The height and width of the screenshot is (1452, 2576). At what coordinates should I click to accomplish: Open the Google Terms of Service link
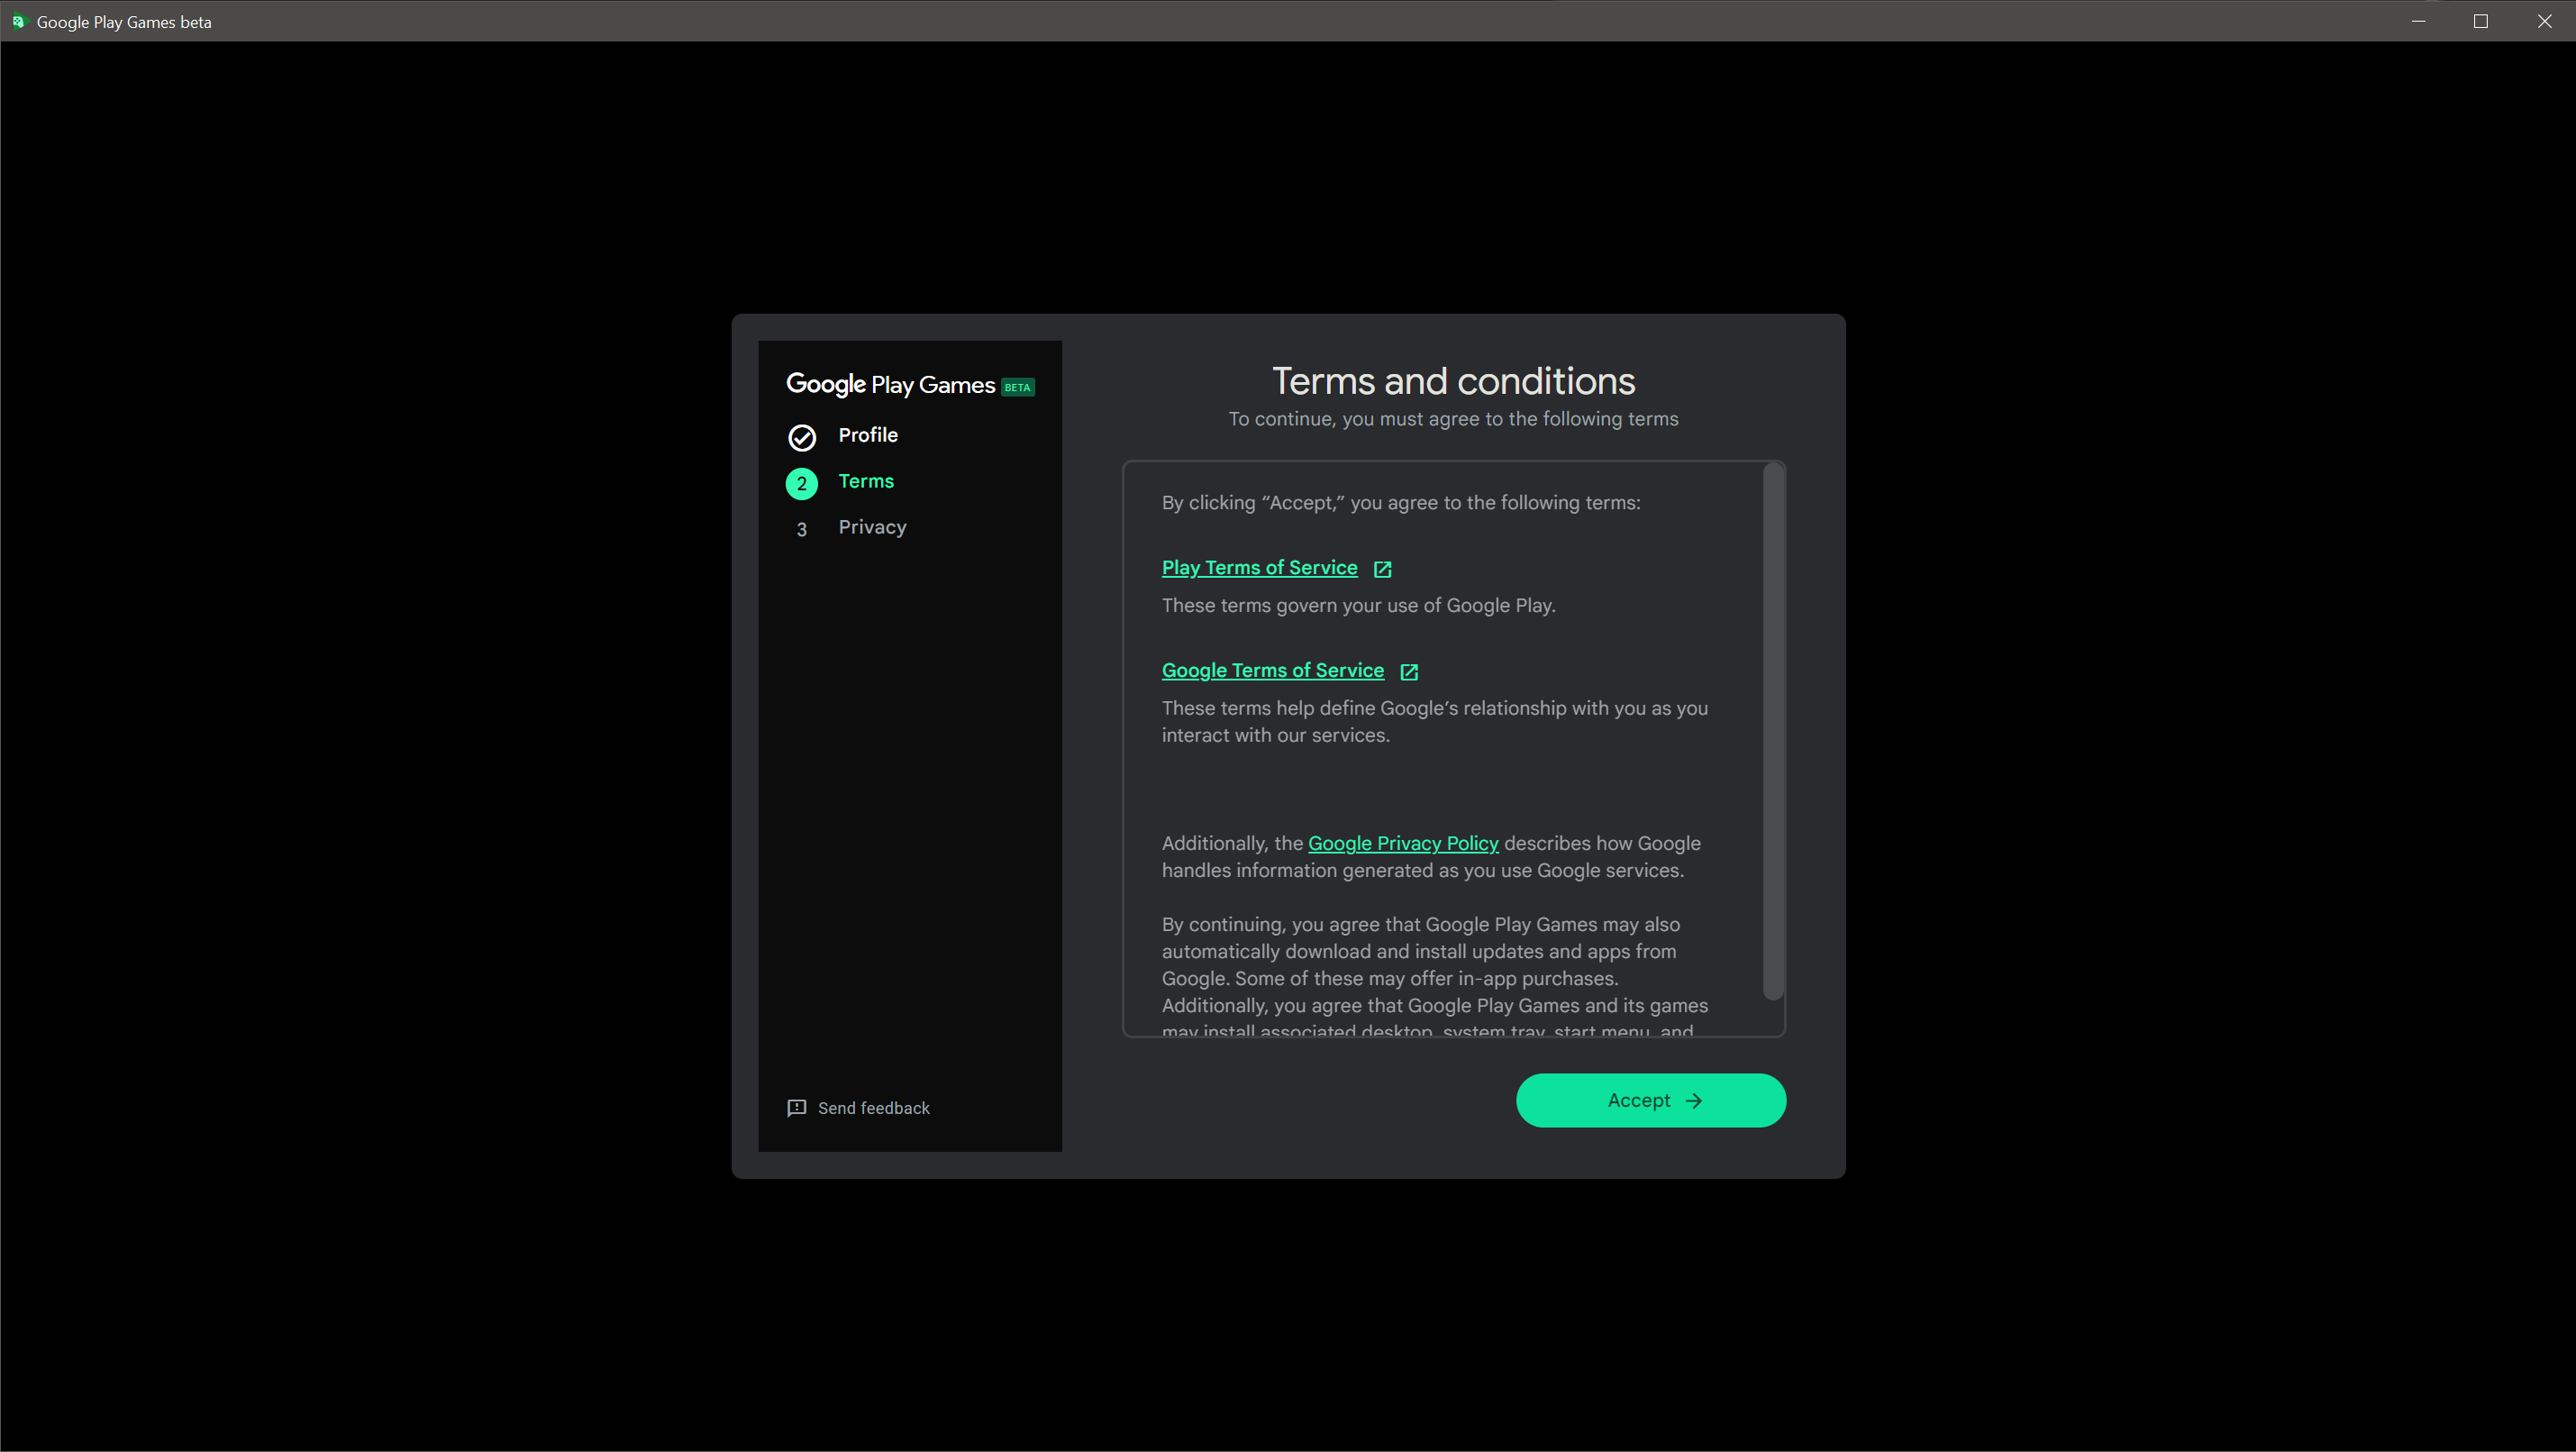point(1272,671)
